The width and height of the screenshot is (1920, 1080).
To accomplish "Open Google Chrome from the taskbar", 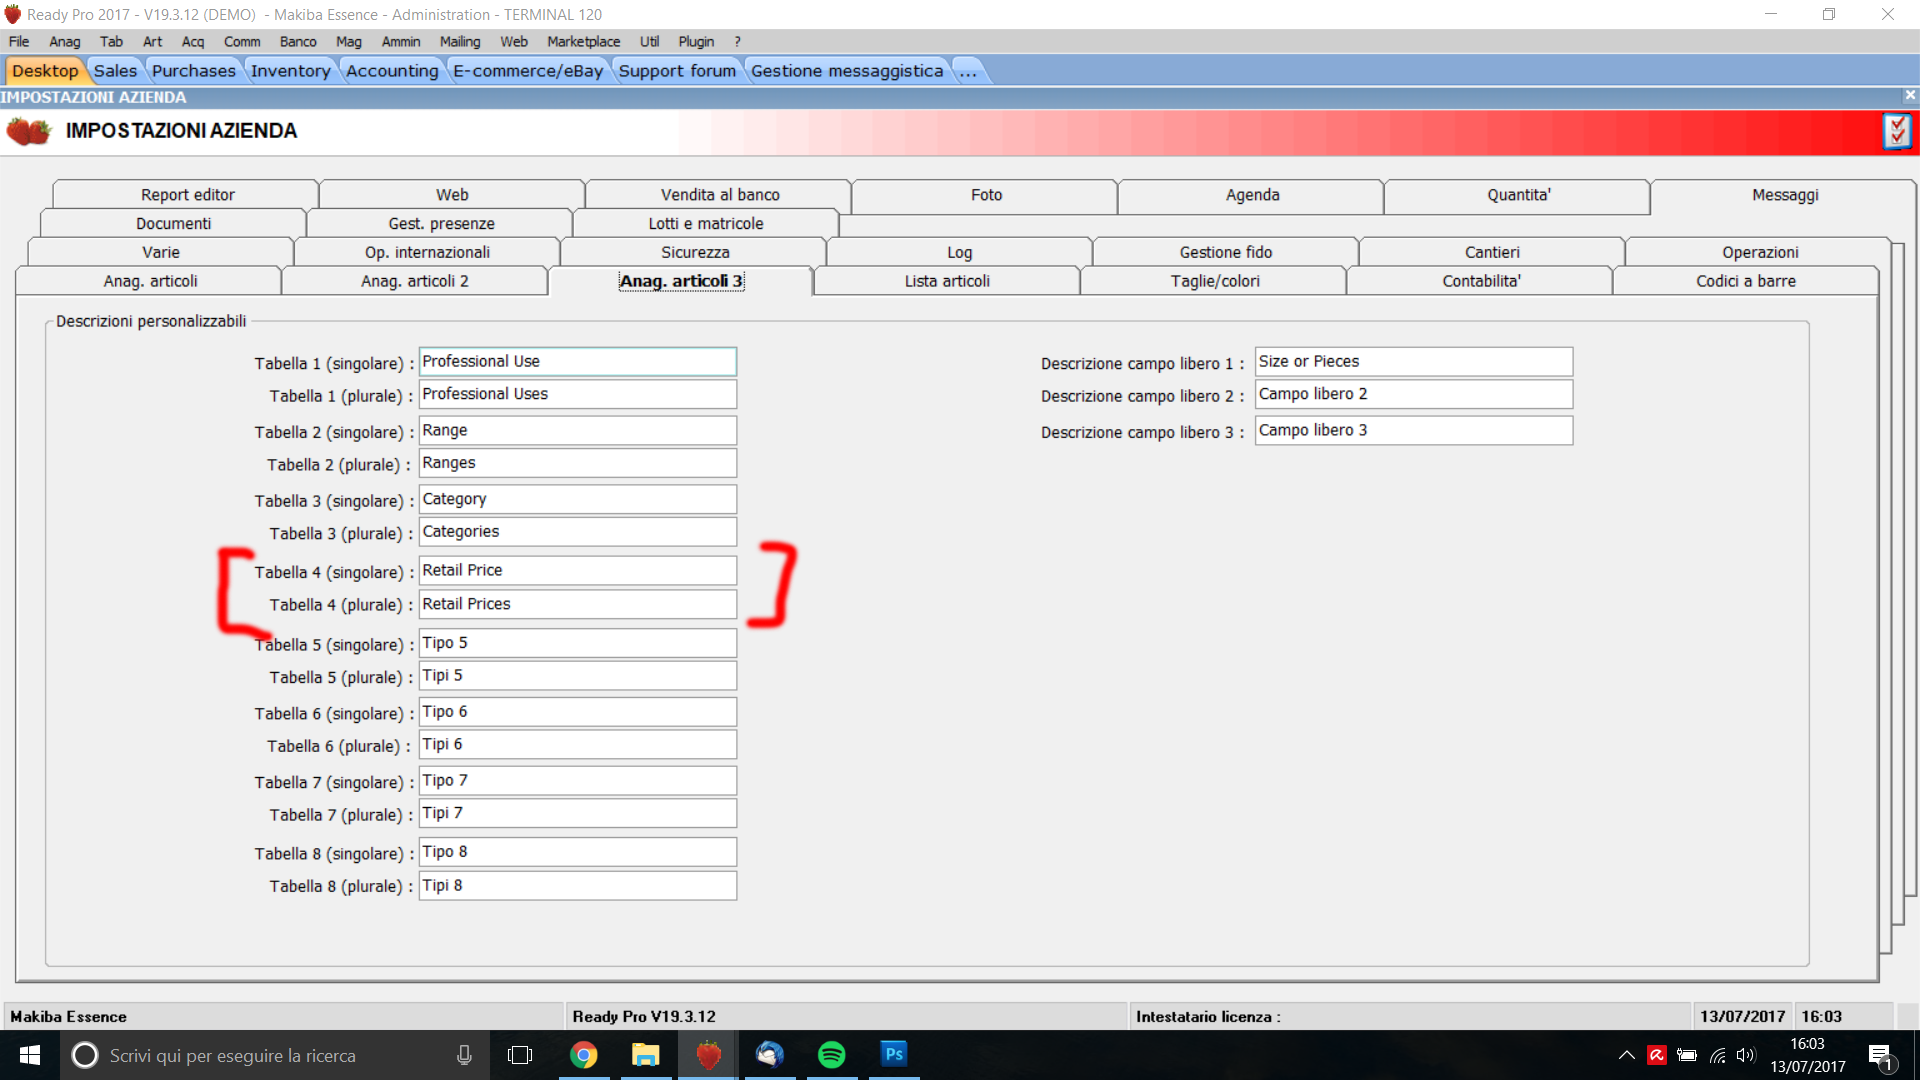I will click(583, 1055).
